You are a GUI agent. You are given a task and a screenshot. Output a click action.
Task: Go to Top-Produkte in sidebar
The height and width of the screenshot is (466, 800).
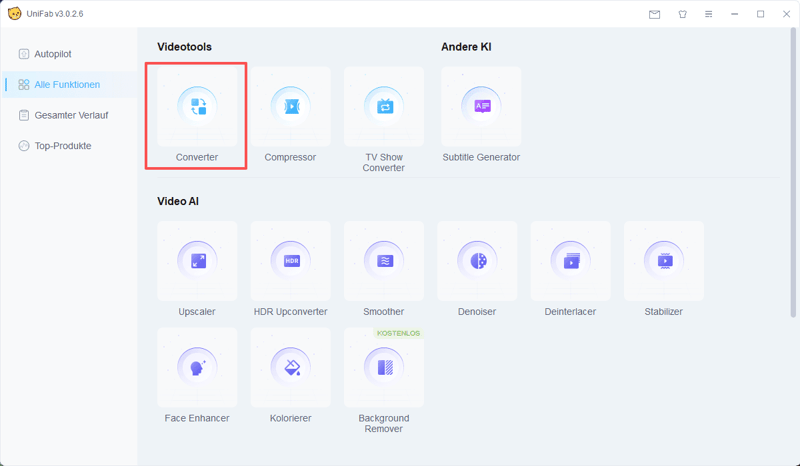(62, 146)
